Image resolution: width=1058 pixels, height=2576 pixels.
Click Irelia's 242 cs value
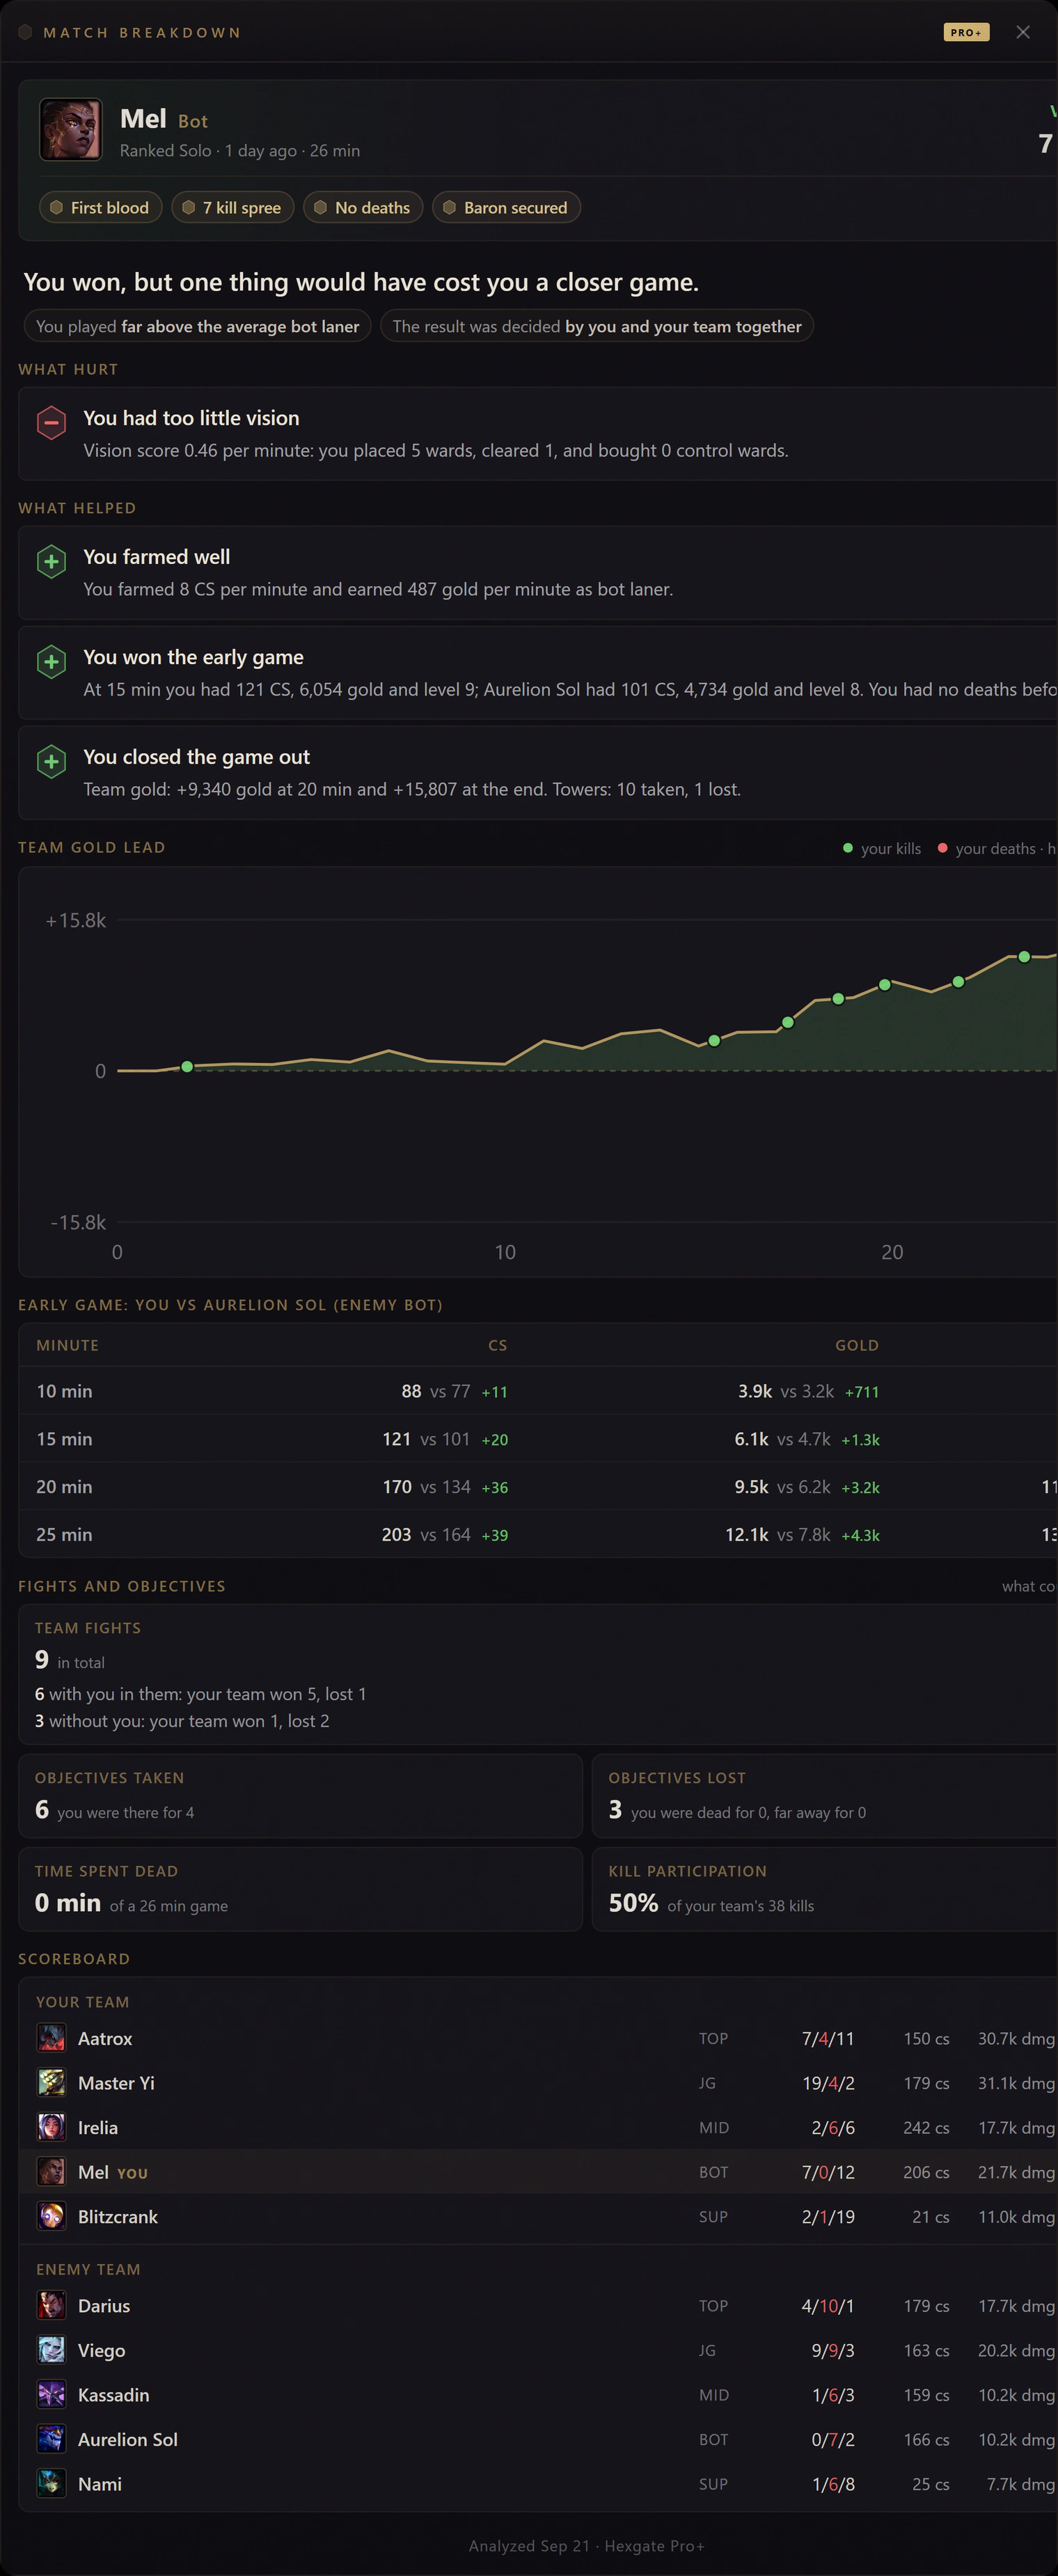pyautogui.click(x=926, y=2128)
